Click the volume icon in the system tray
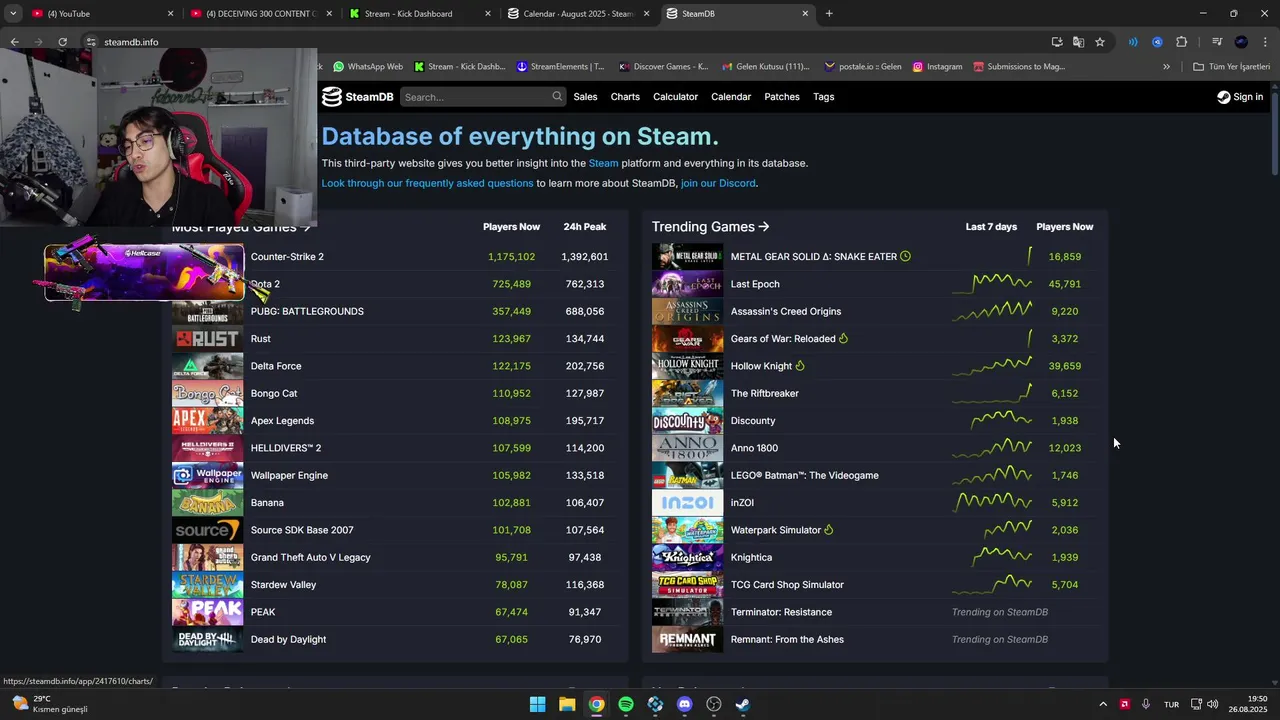Image resolution: width=1280 pixels, height=720 pixels. point(1213,704)
